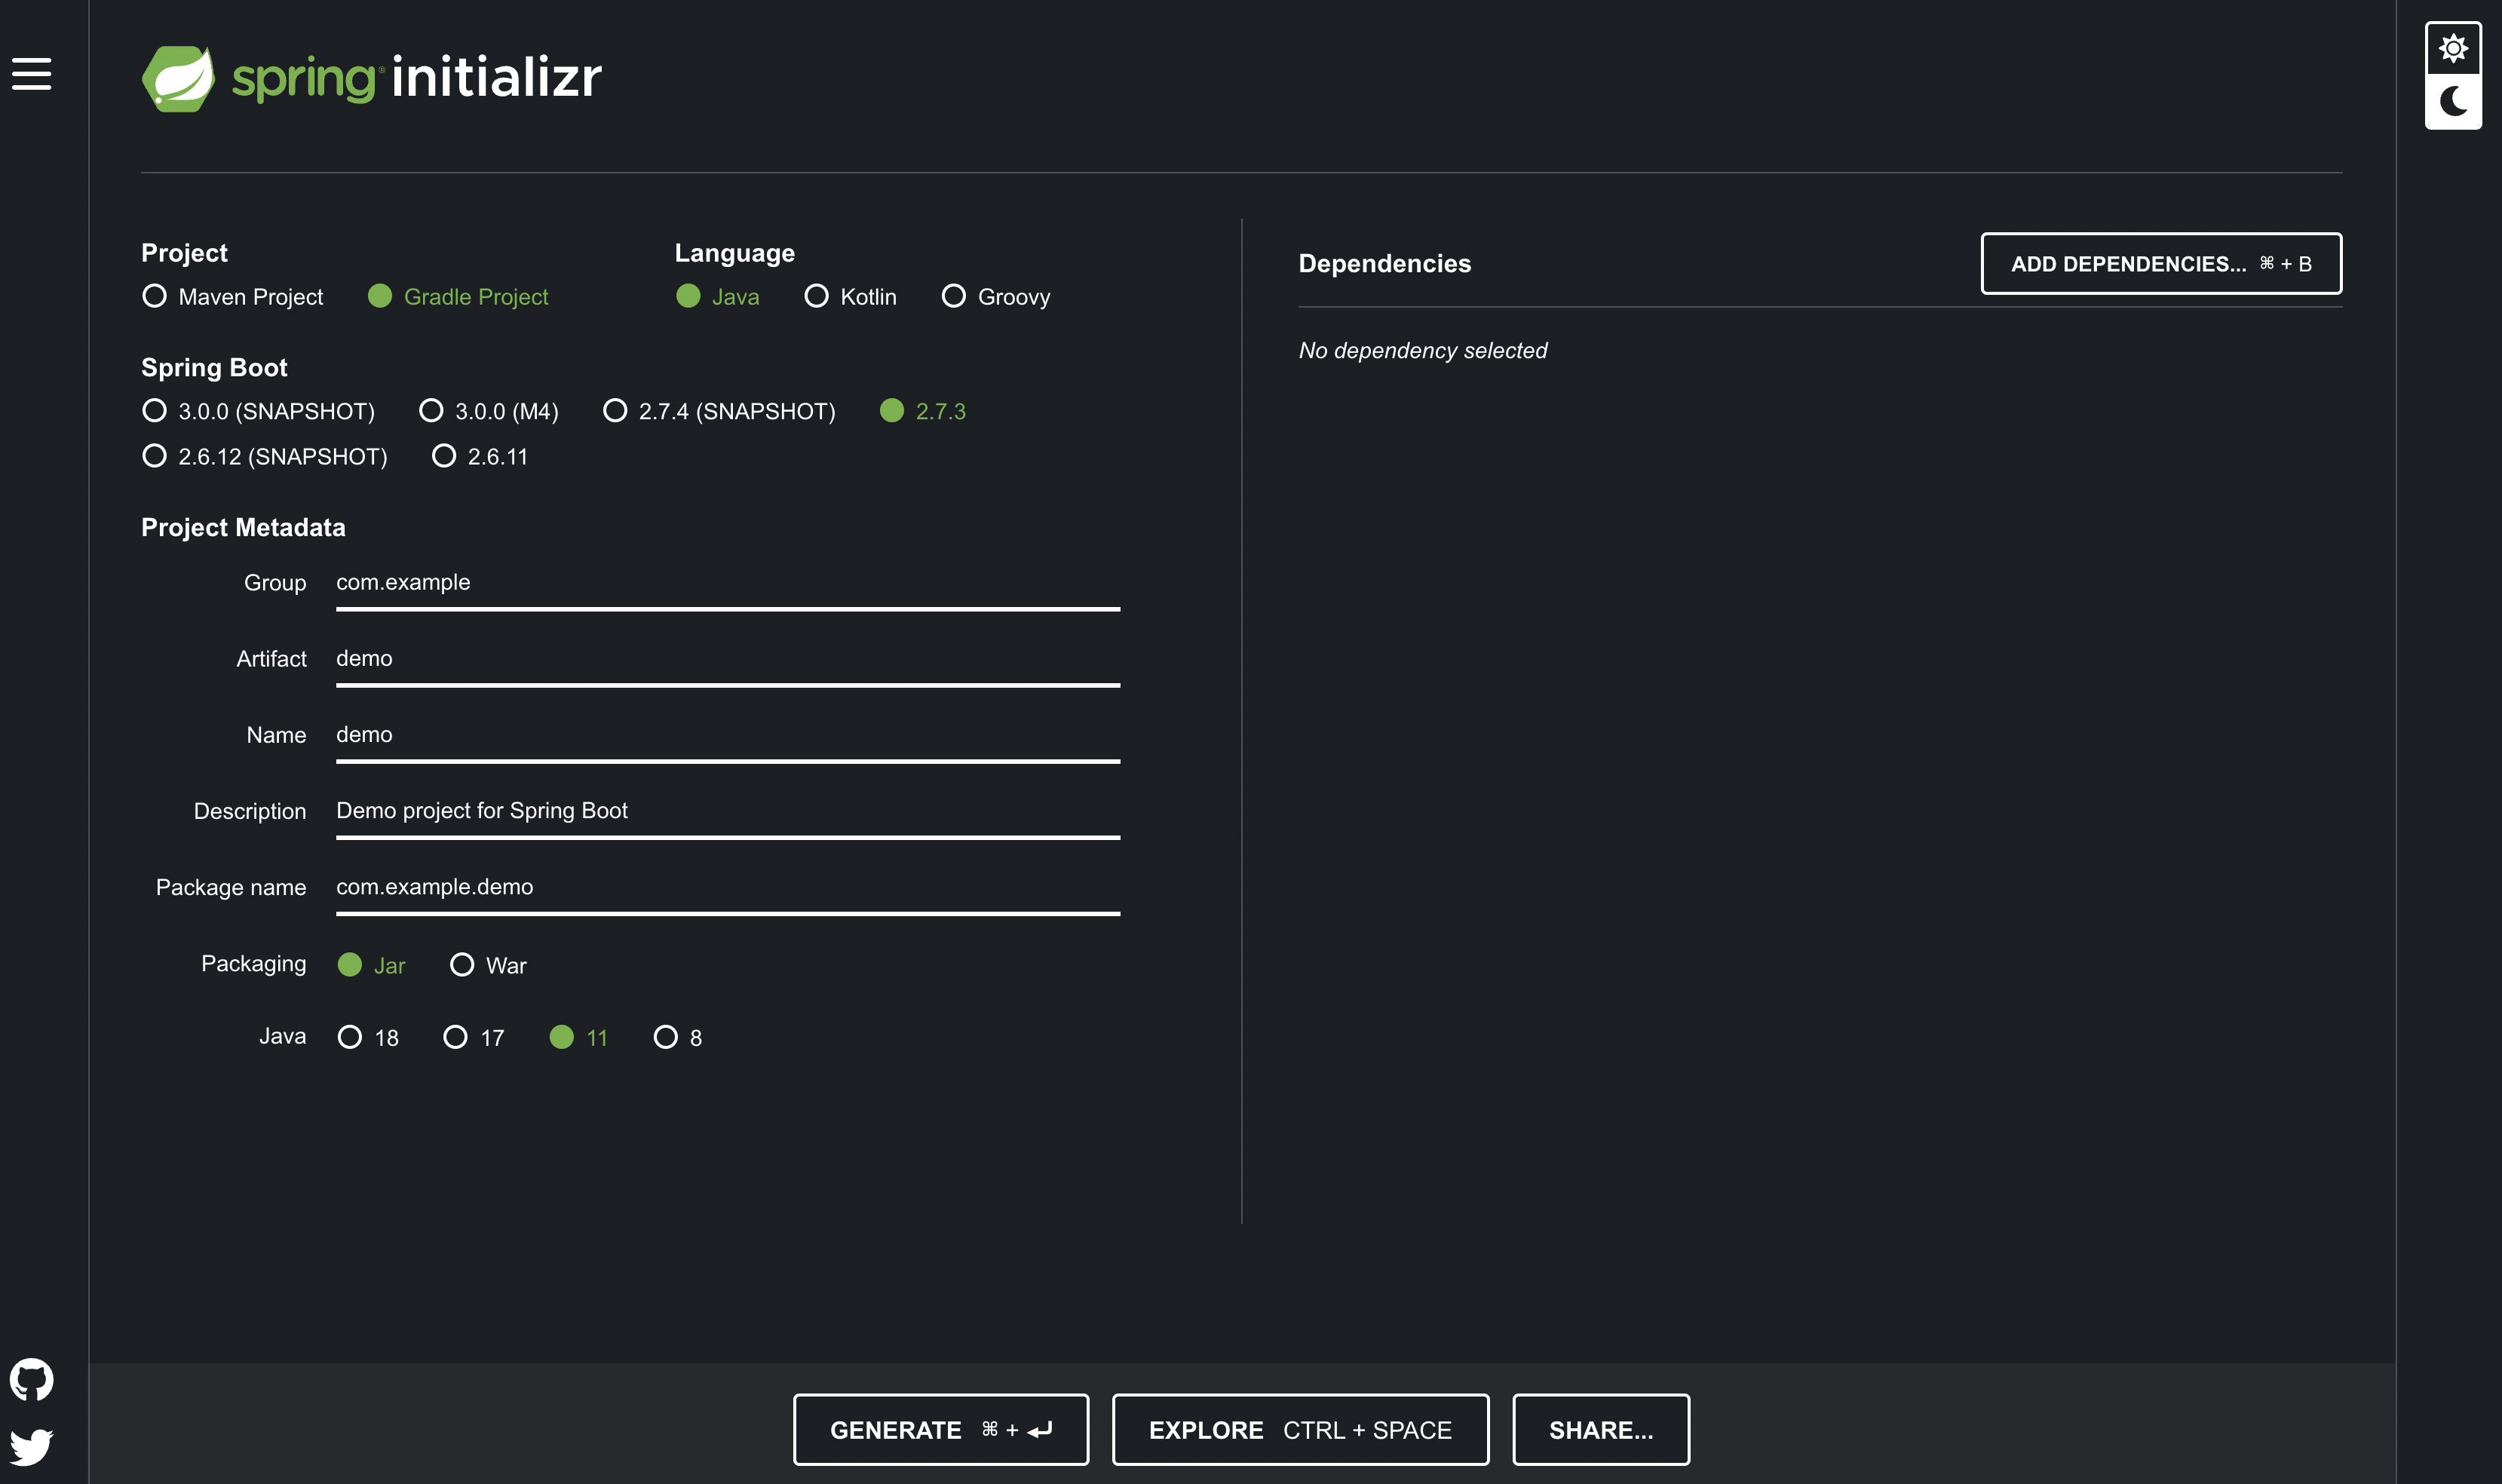The width and height of the screenshot is (2502, 1484).
Task: Switch to dark theme moon icon
Action: (x=2452, y=101)
